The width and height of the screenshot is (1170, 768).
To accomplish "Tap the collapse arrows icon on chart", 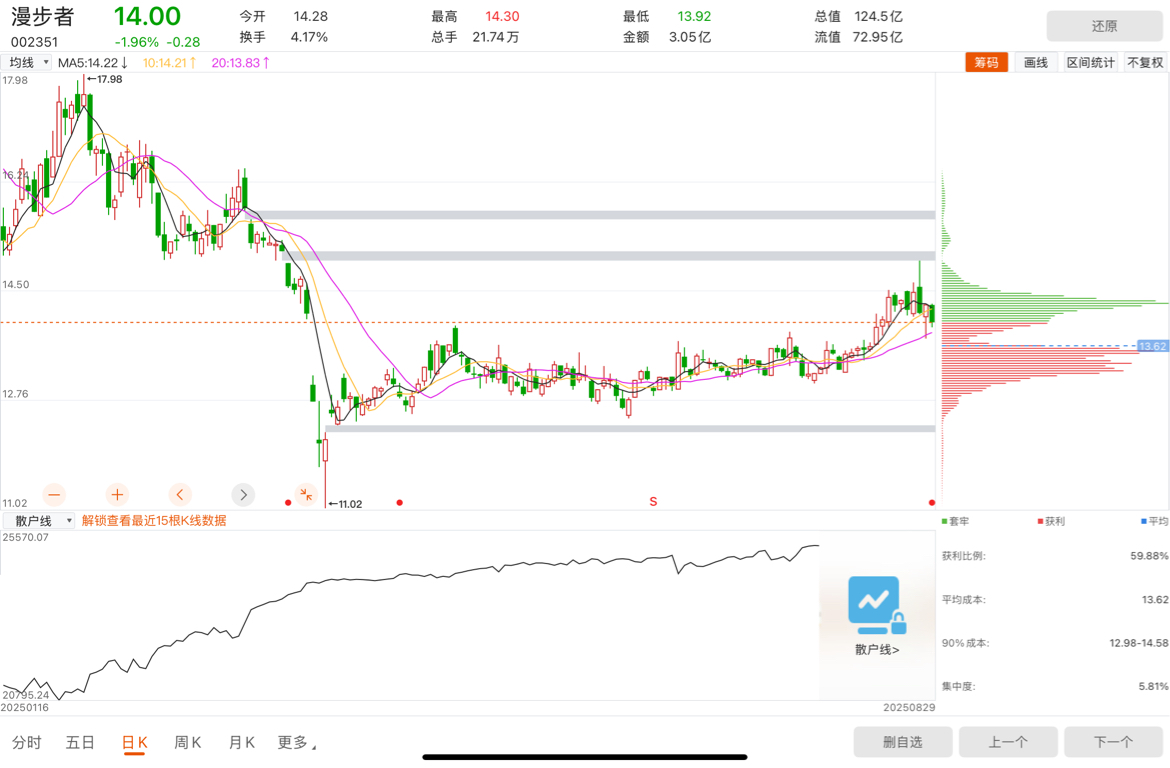I will [x=306, y=494].
